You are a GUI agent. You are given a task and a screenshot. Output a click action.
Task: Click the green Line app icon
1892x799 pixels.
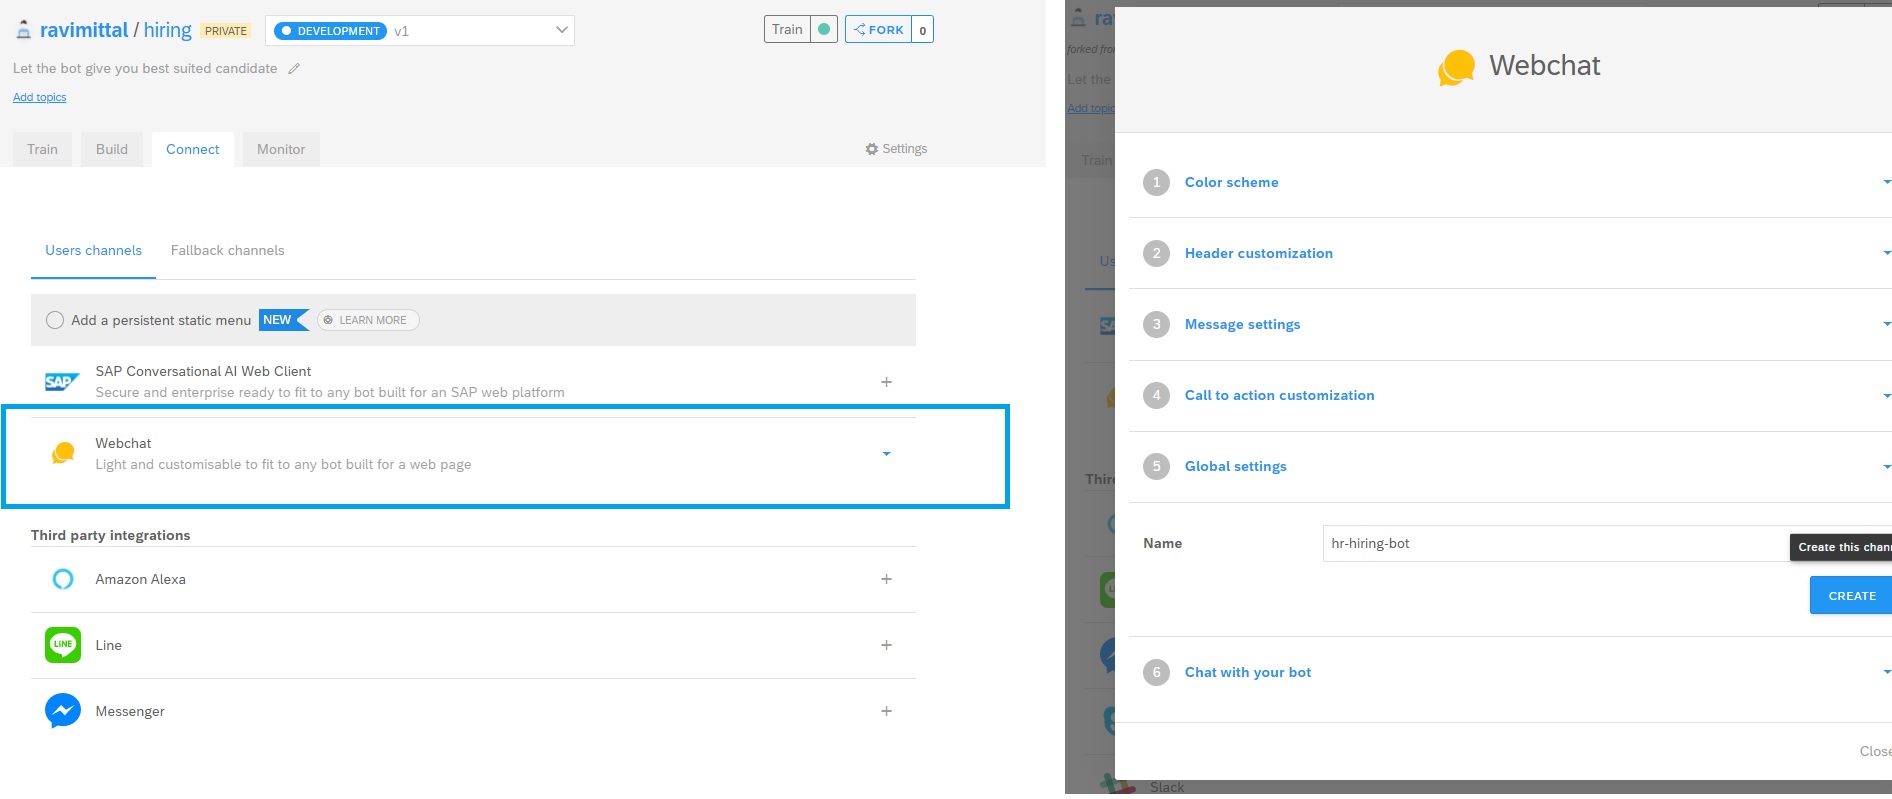pos(63,645)
